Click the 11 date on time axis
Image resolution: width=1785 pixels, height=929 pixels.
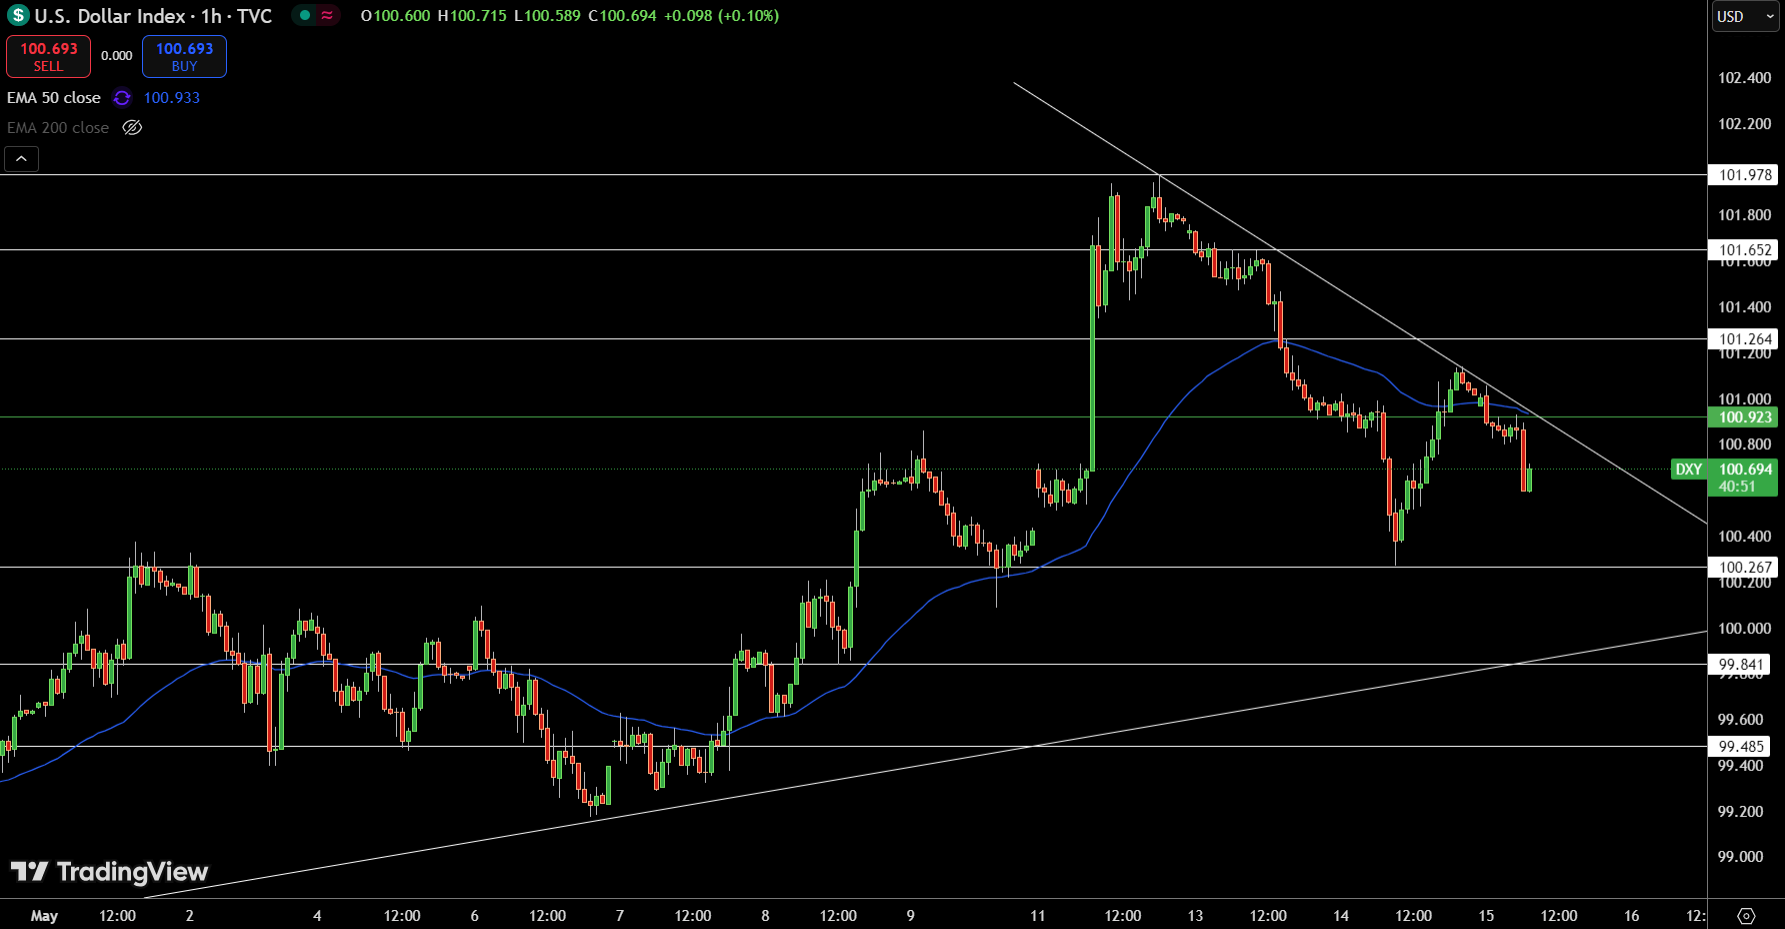tap(1038, 915)
